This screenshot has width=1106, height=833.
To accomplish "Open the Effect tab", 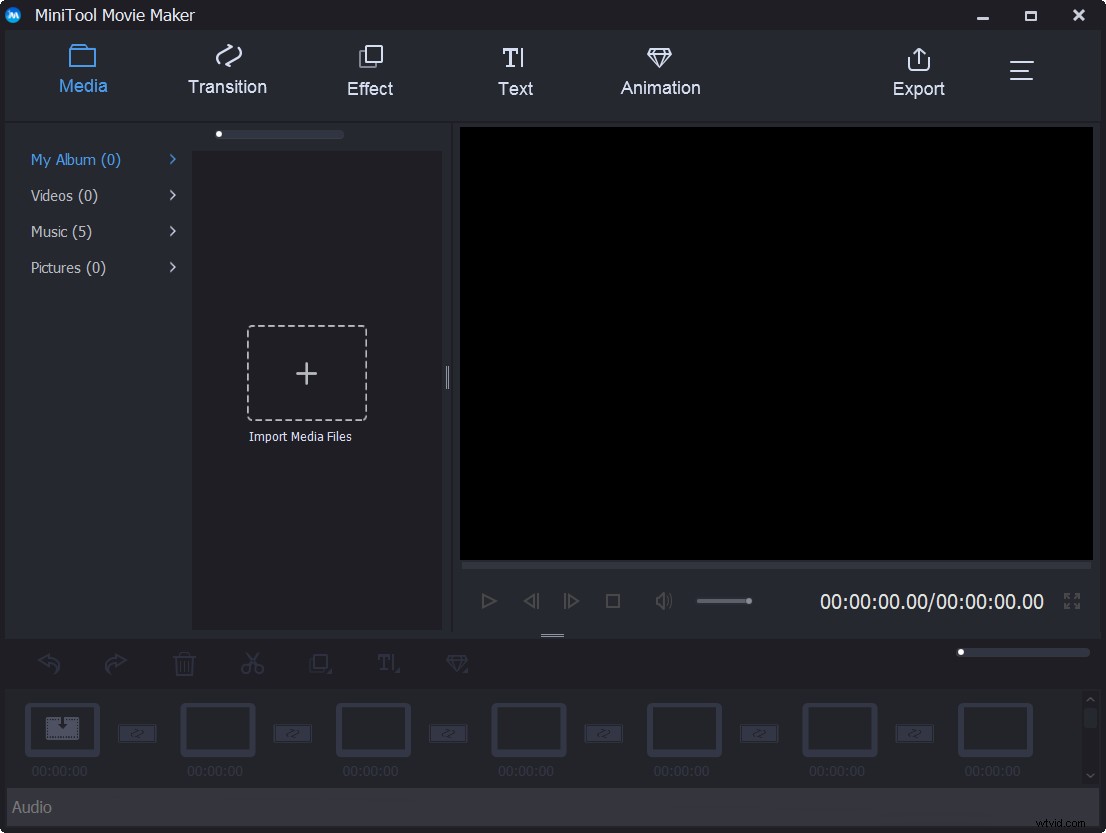I will coord(369,70).
